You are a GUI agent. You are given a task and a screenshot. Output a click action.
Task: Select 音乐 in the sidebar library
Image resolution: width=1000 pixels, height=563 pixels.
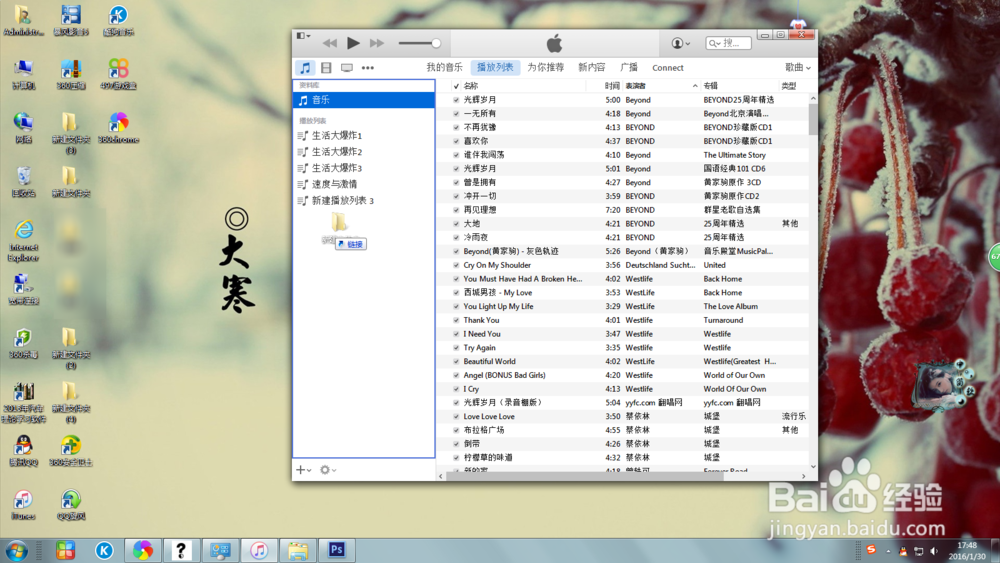pyautogui.click(x=364, y=100)
